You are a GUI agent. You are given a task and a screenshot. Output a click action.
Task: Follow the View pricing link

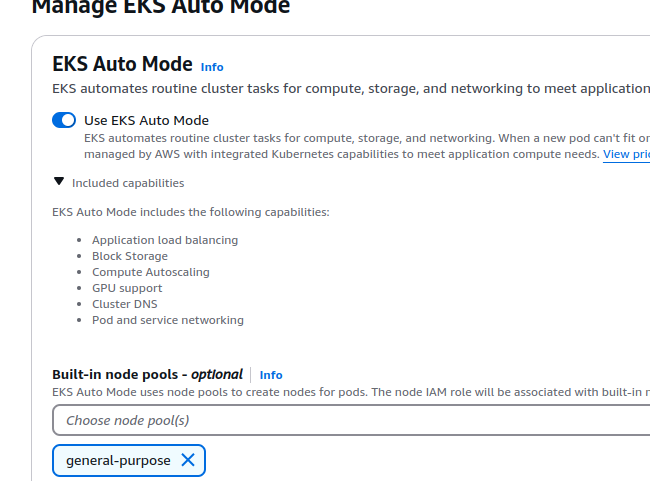(626, 154)
